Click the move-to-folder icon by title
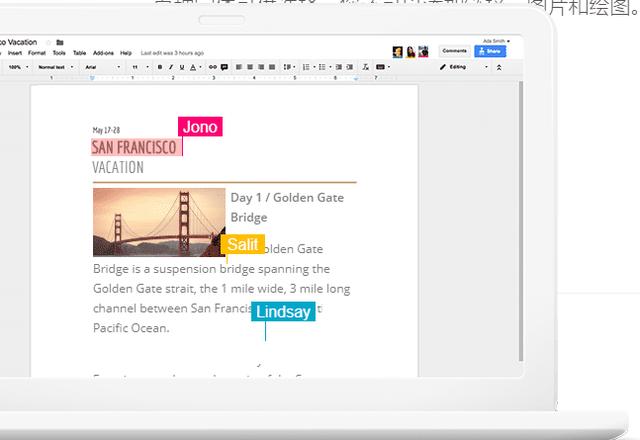640x440 pixels. tap(60, 42)
